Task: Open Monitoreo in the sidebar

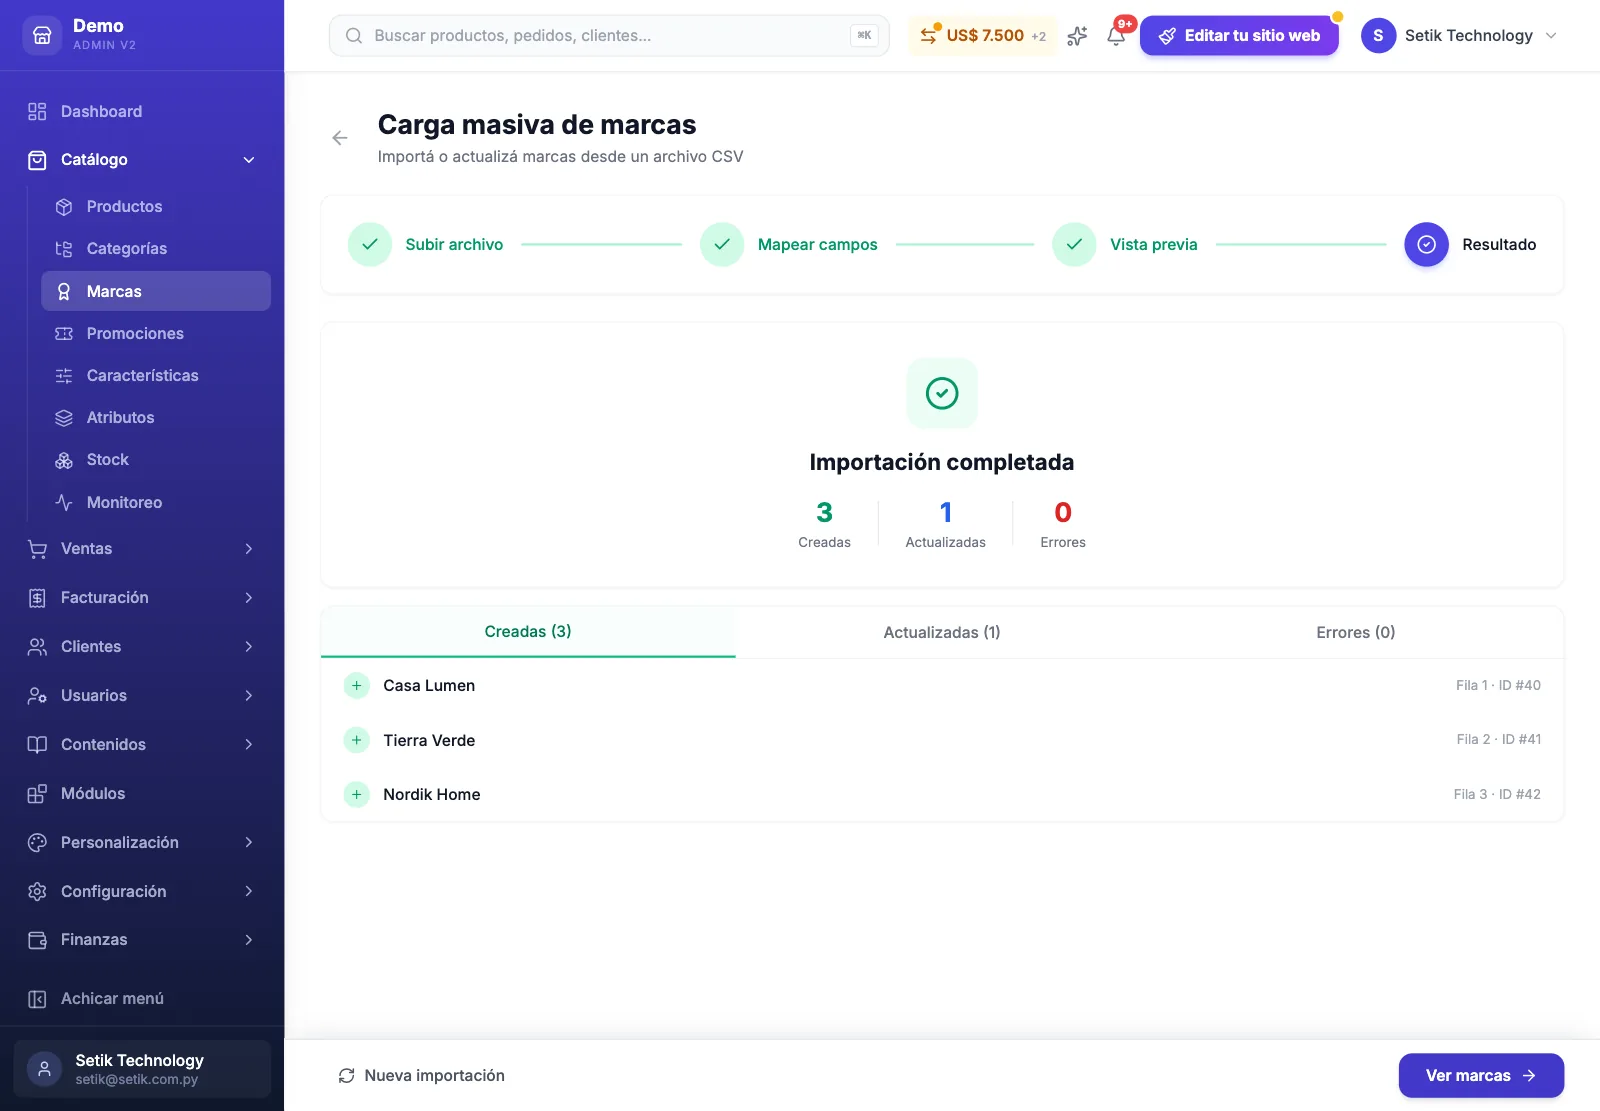Action: point(156,502)
